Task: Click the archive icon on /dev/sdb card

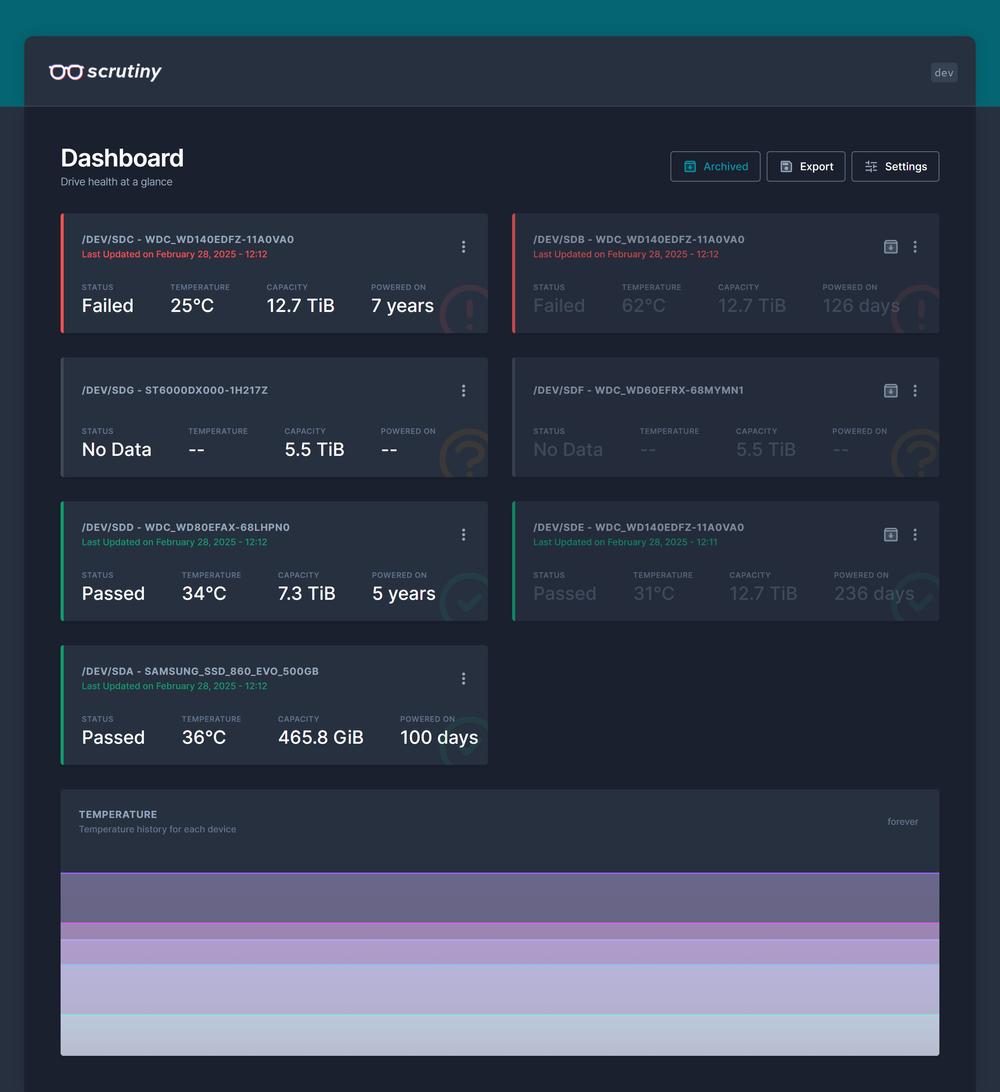Action: [x=890, y=247]
